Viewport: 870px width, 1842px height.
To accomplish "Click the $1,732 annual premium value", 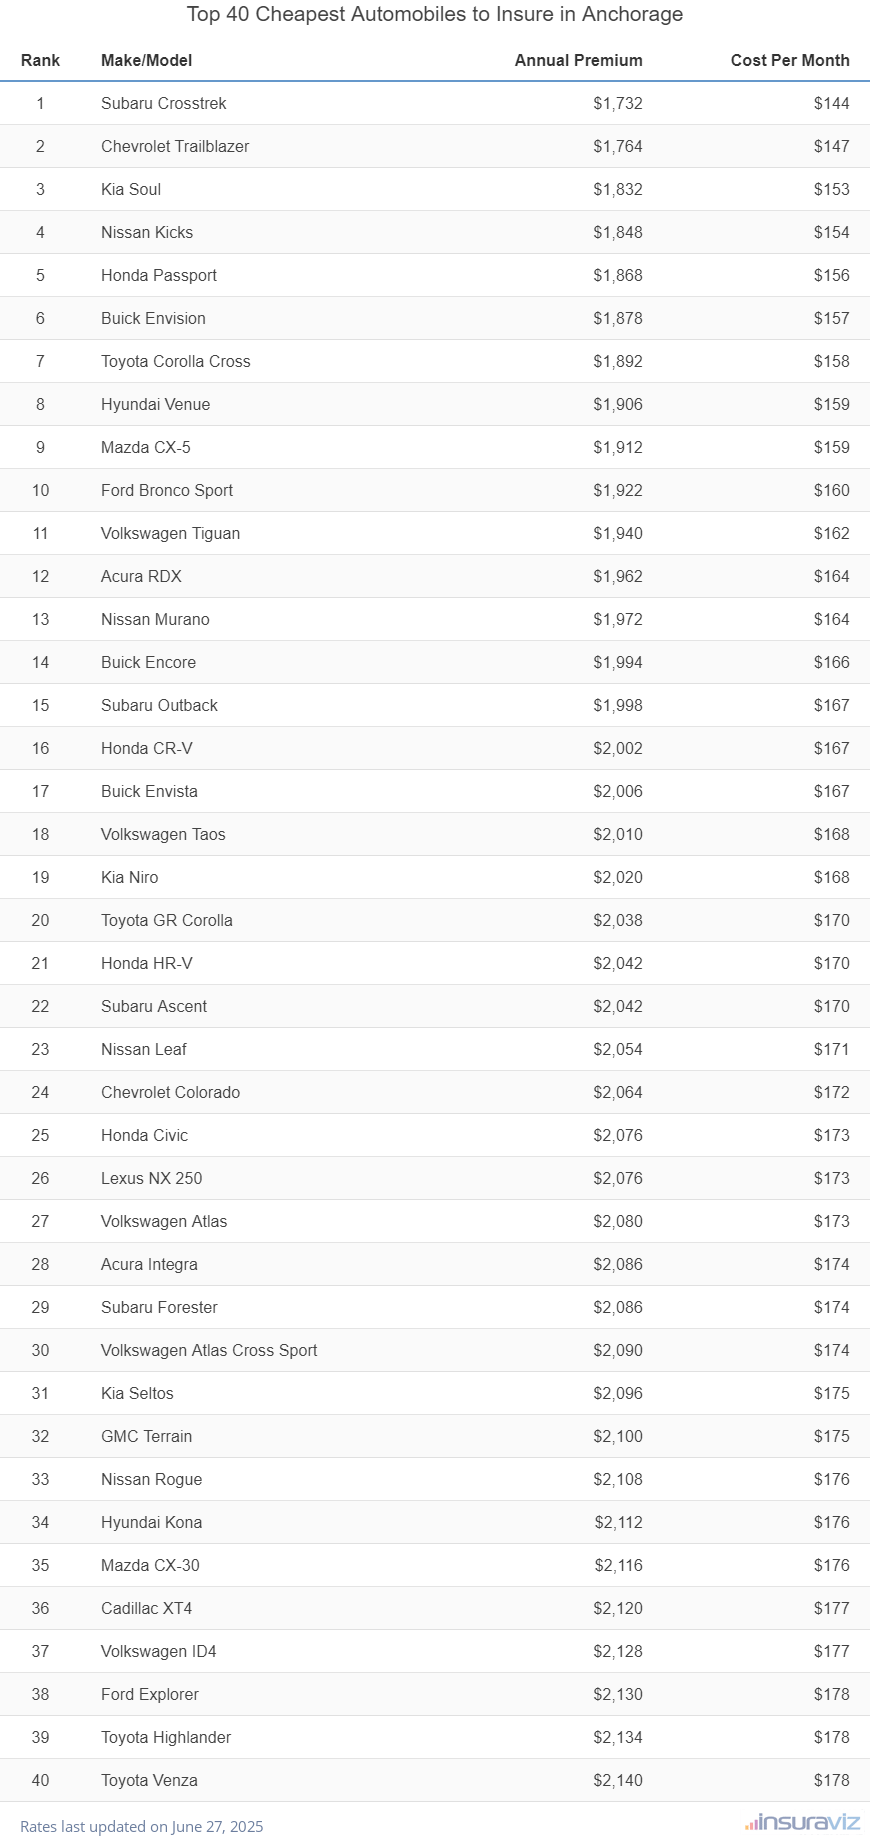I will point(617,103).
